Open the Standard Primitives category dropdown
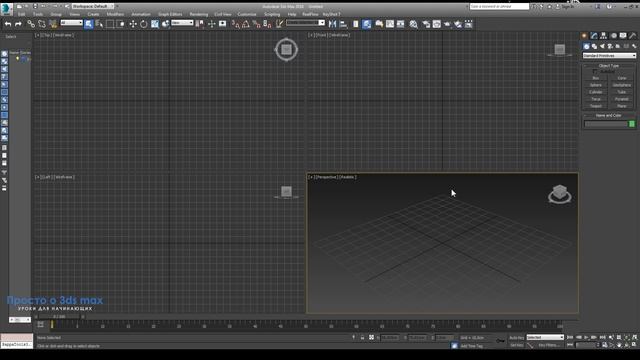Screen dimensions: 640x360 tap(609, 56)
